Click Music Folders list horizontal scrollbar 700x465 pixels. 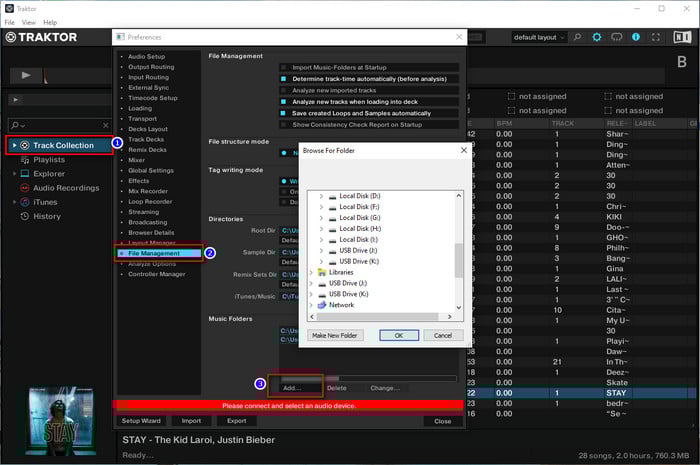[x=368, y=378]
